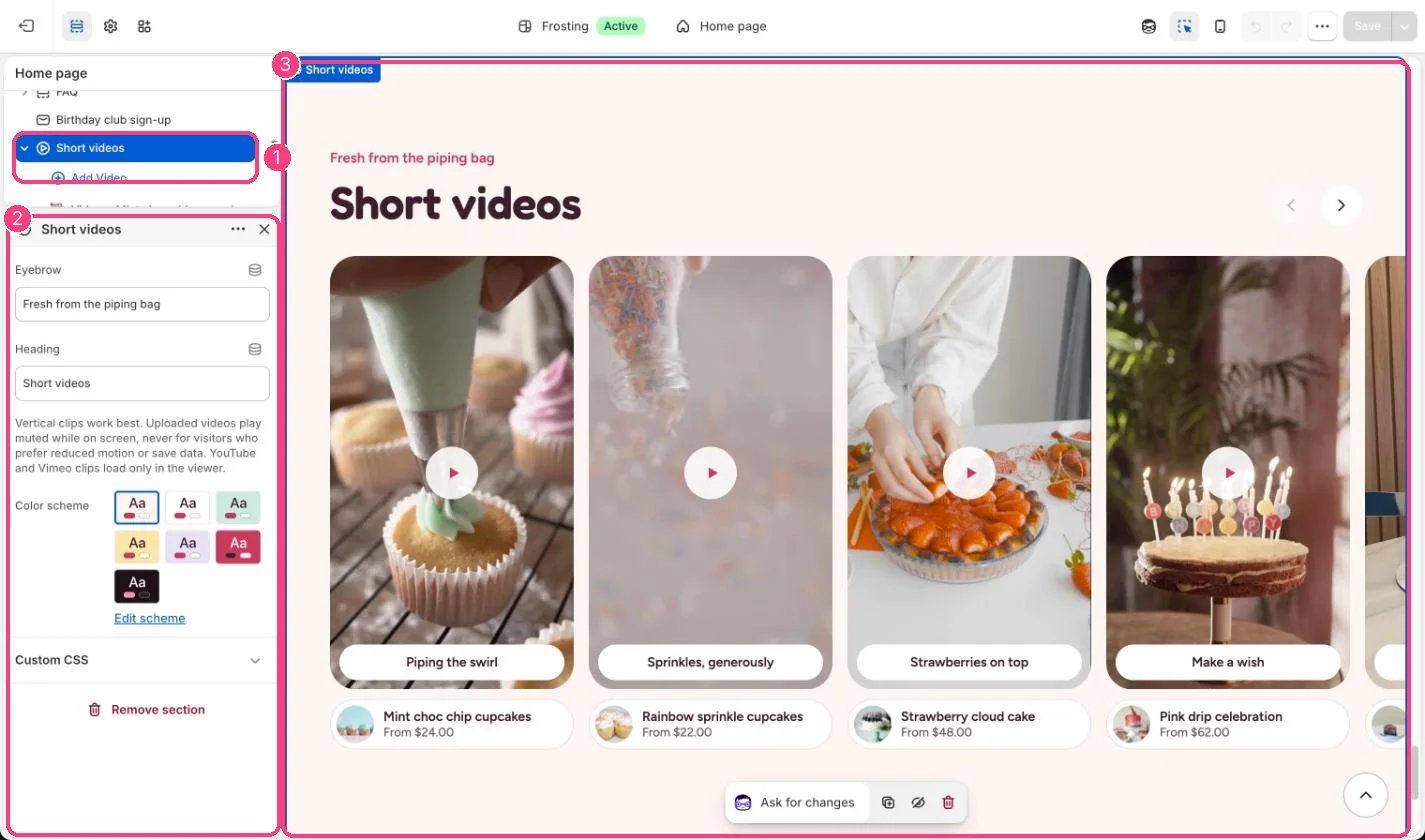The height and width of the screenshot is (840, 1425).
Task: Play the Piping the swirl video
Action: click(452, 473)
